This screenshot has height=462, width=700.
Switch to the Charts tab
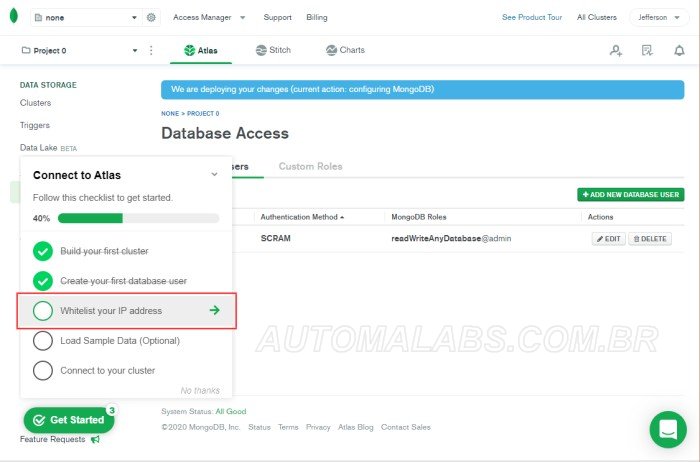coord(345,50)
